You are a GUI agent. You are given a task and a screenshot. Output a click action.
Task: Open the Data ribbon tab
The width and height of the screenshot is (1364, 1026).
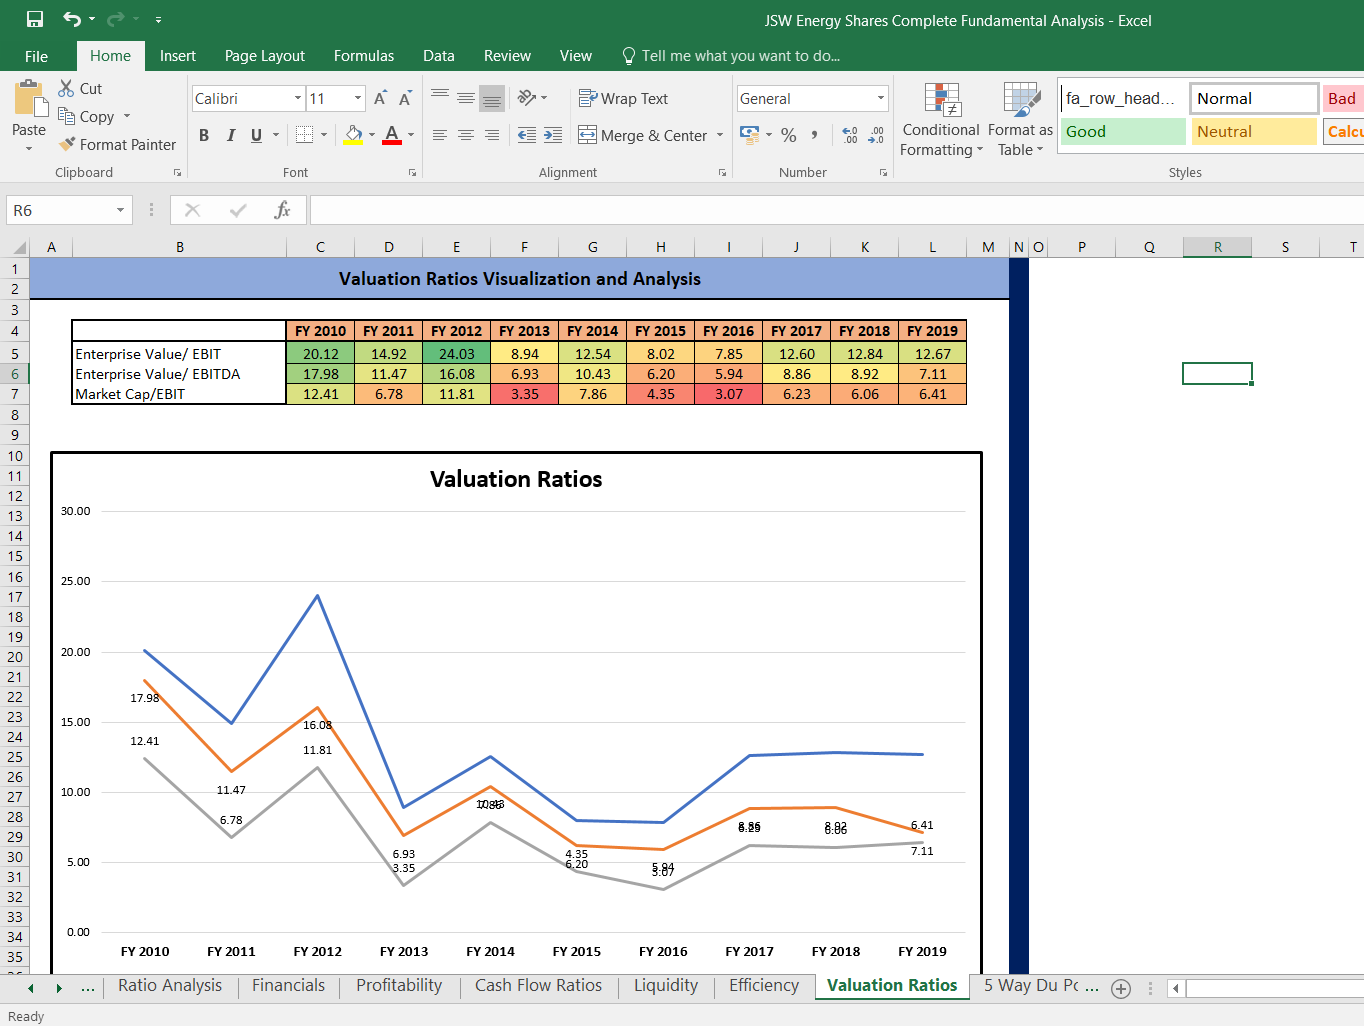(439, 56)
